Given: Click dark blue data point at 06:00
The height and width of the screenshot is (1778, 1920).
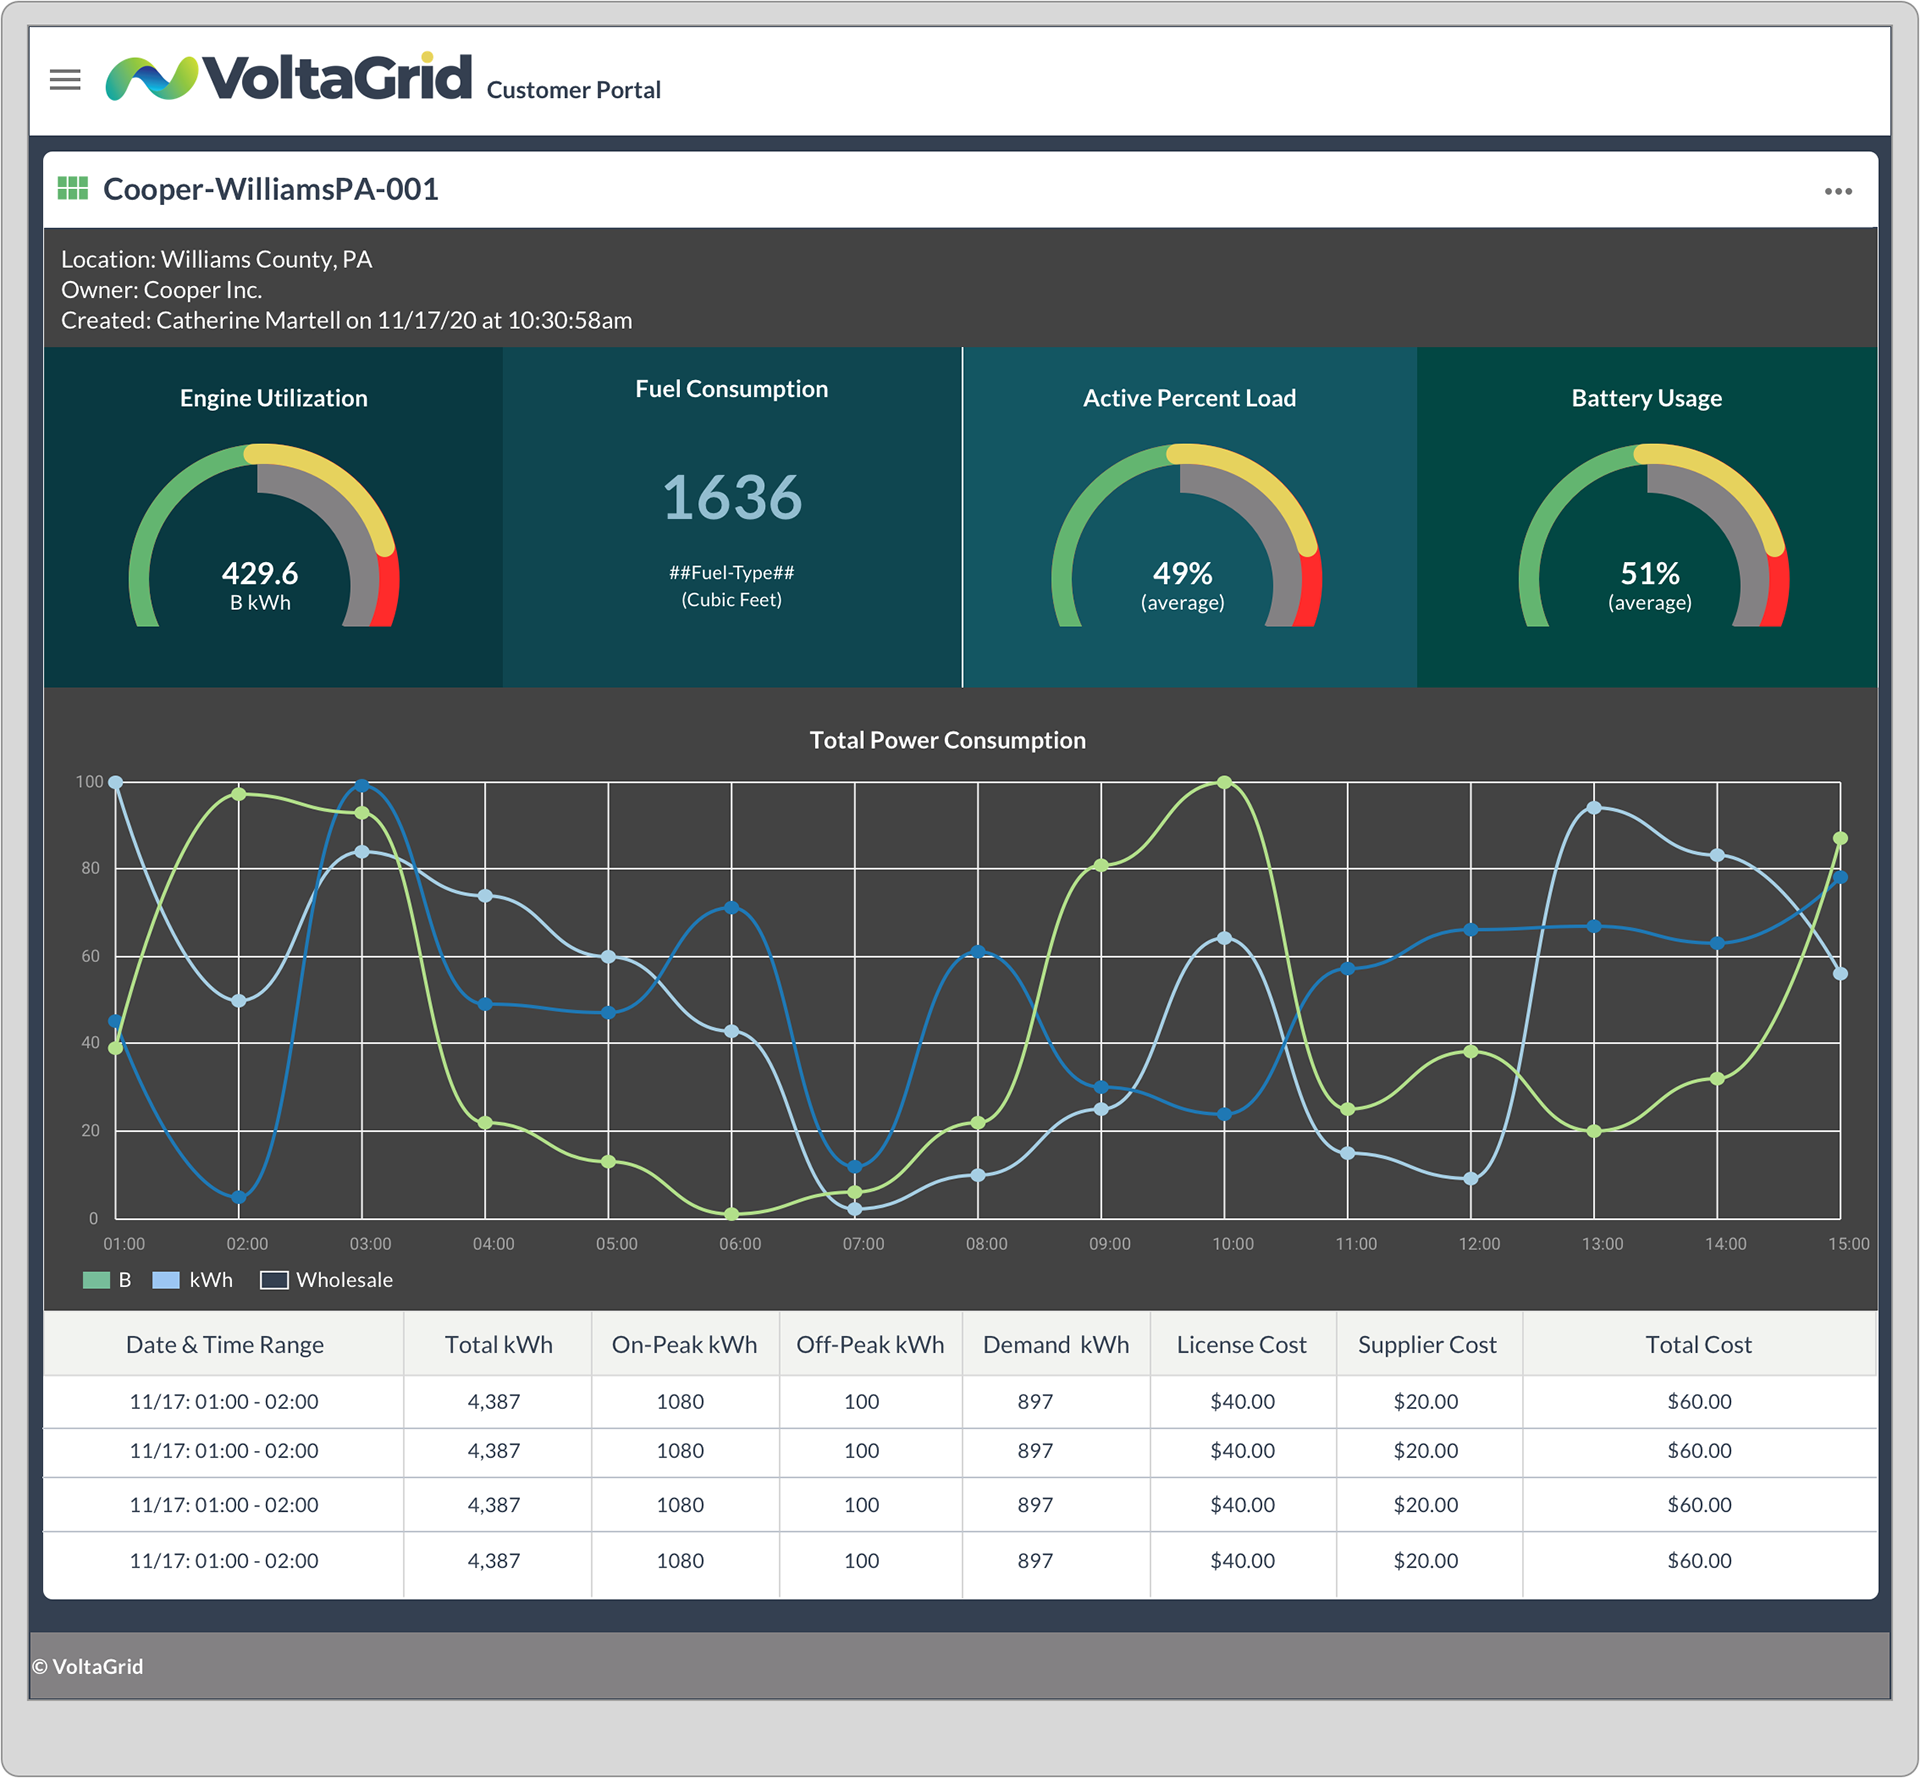Looking at the screenshot, I should (731, 907).
